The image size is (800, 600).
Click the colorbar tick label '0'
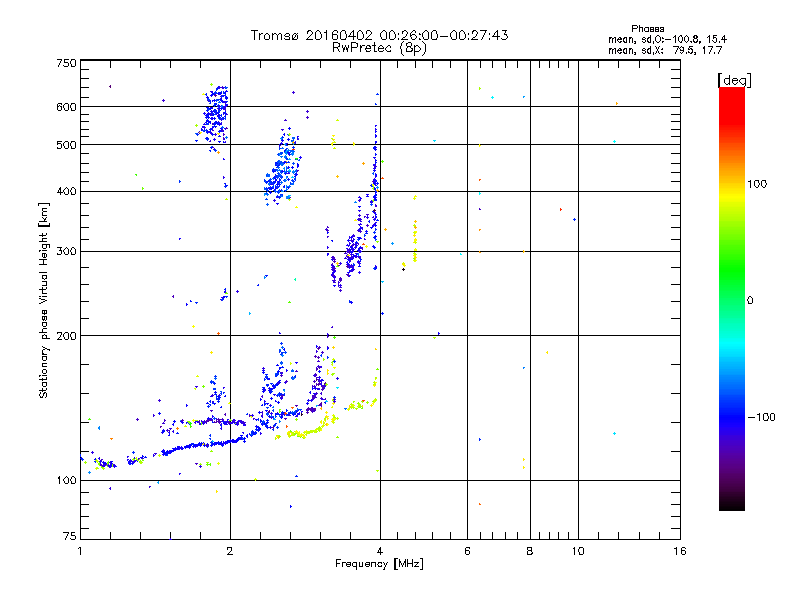(749, 301)
